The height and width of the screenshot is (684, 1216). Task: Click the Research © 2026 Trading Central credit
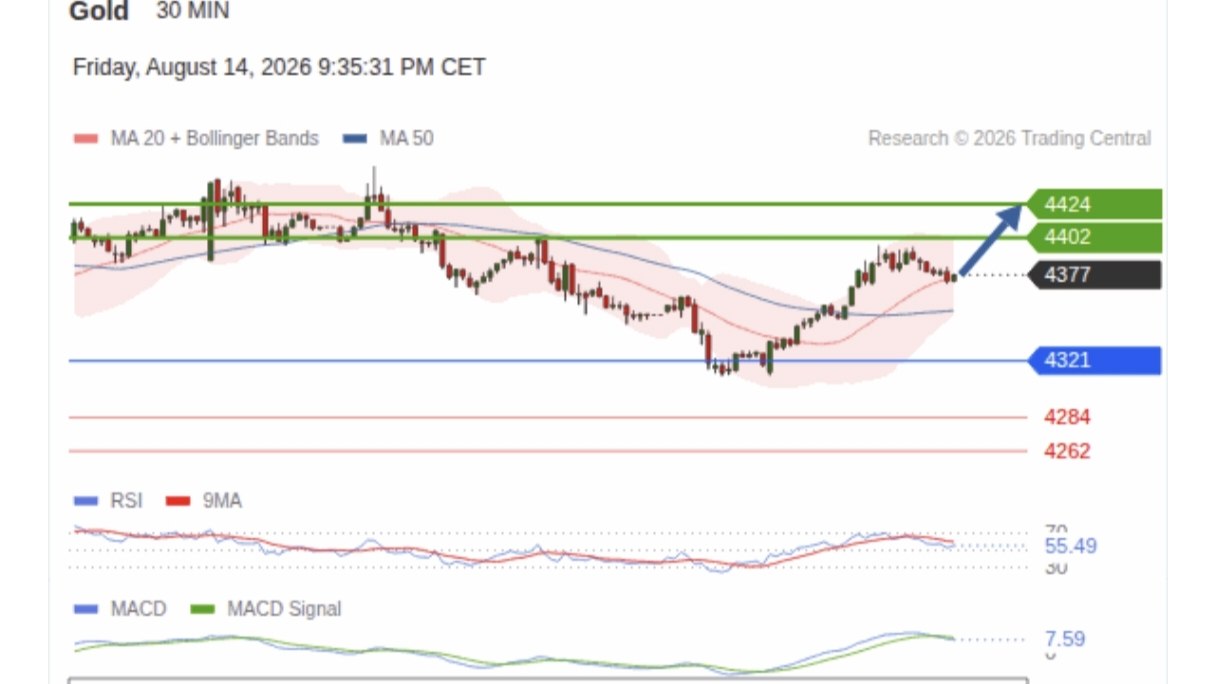coord(1009,139)
